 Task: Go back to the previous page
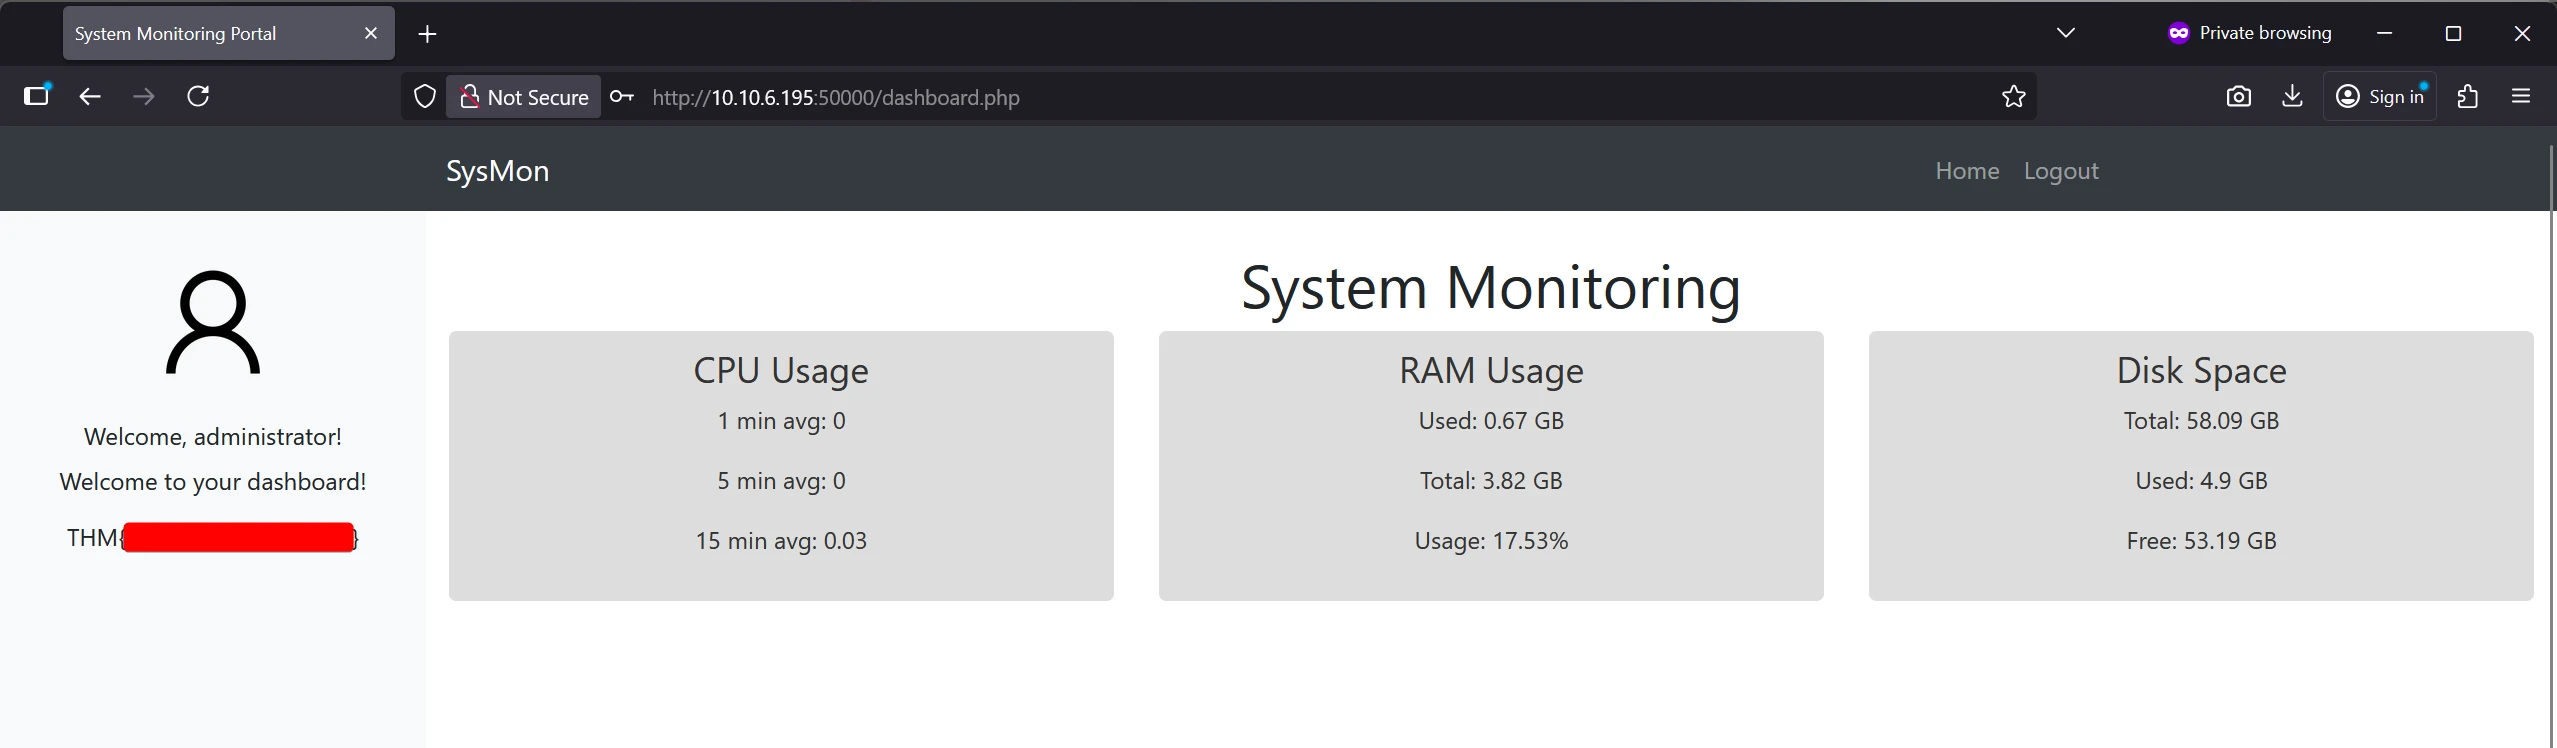click(x=90, y=96)
